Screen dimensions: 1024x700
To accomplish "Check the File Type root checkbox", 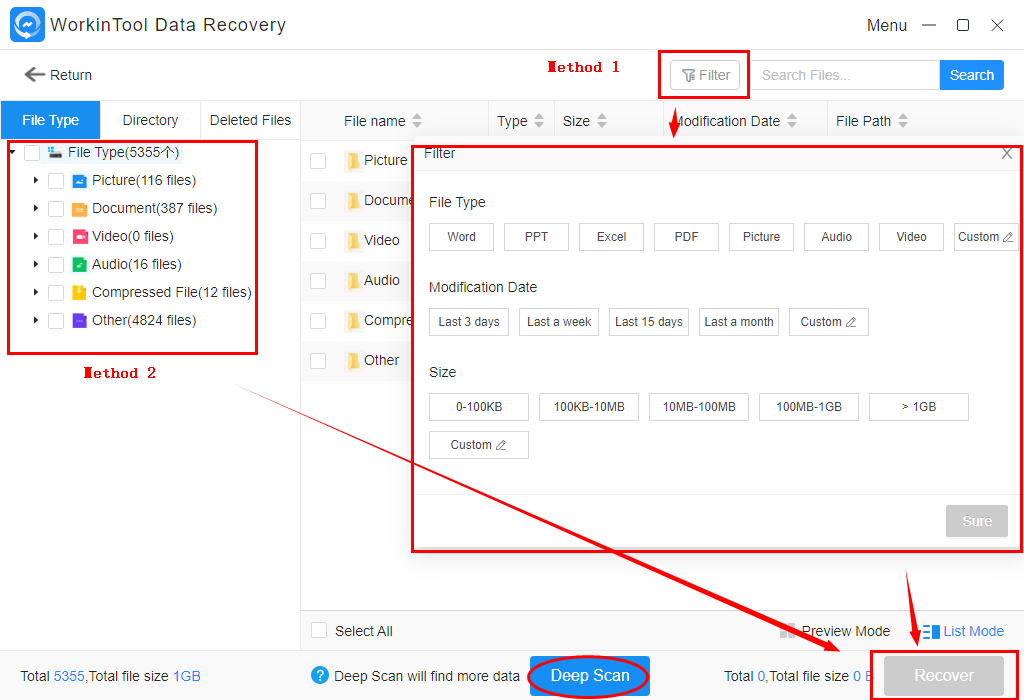I will [32, 153].
